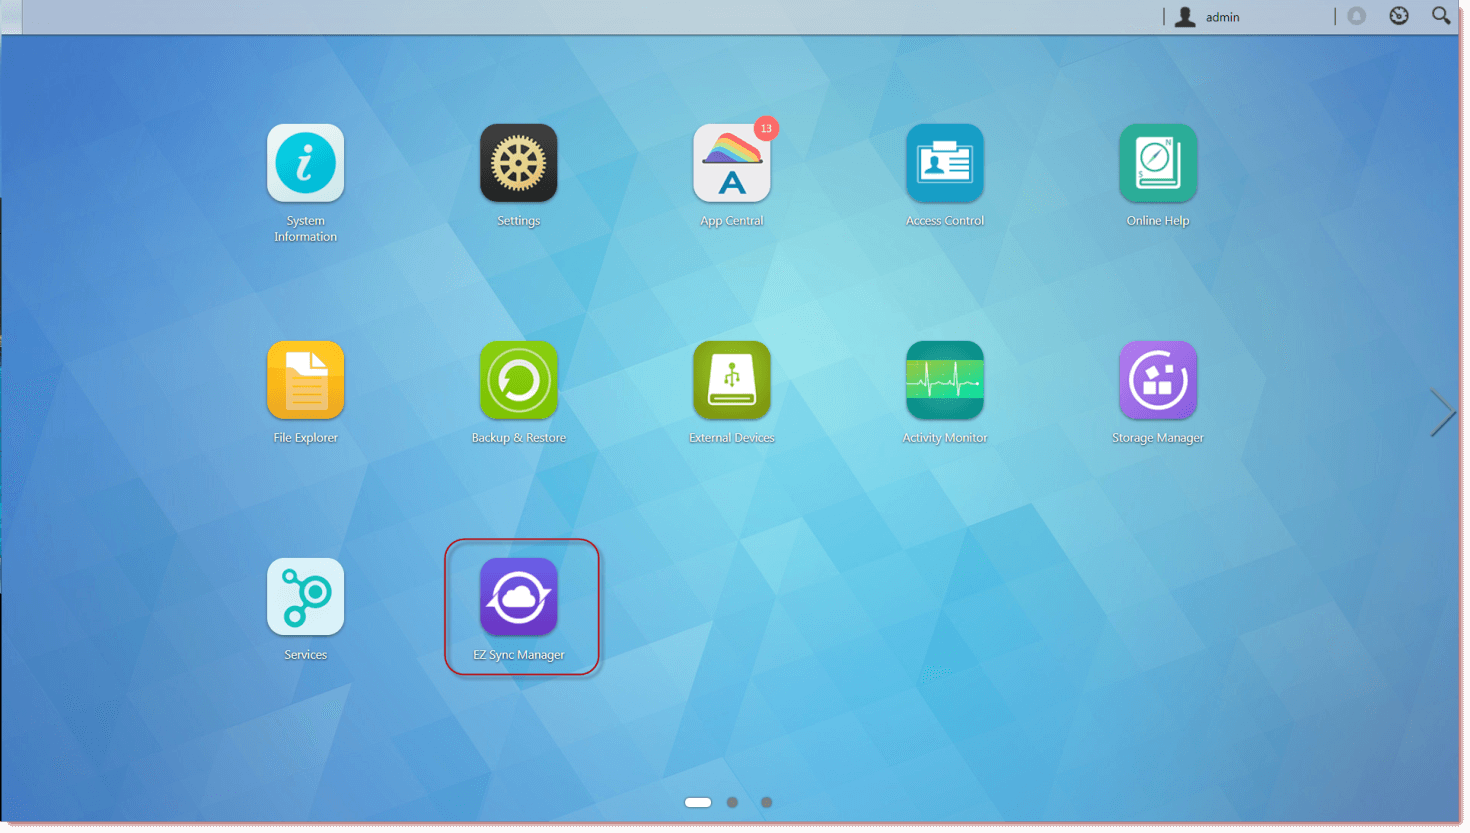Click the 'EZ Sync Manager' label
The height and width of the screenshot is (833, 1470).
518,655
